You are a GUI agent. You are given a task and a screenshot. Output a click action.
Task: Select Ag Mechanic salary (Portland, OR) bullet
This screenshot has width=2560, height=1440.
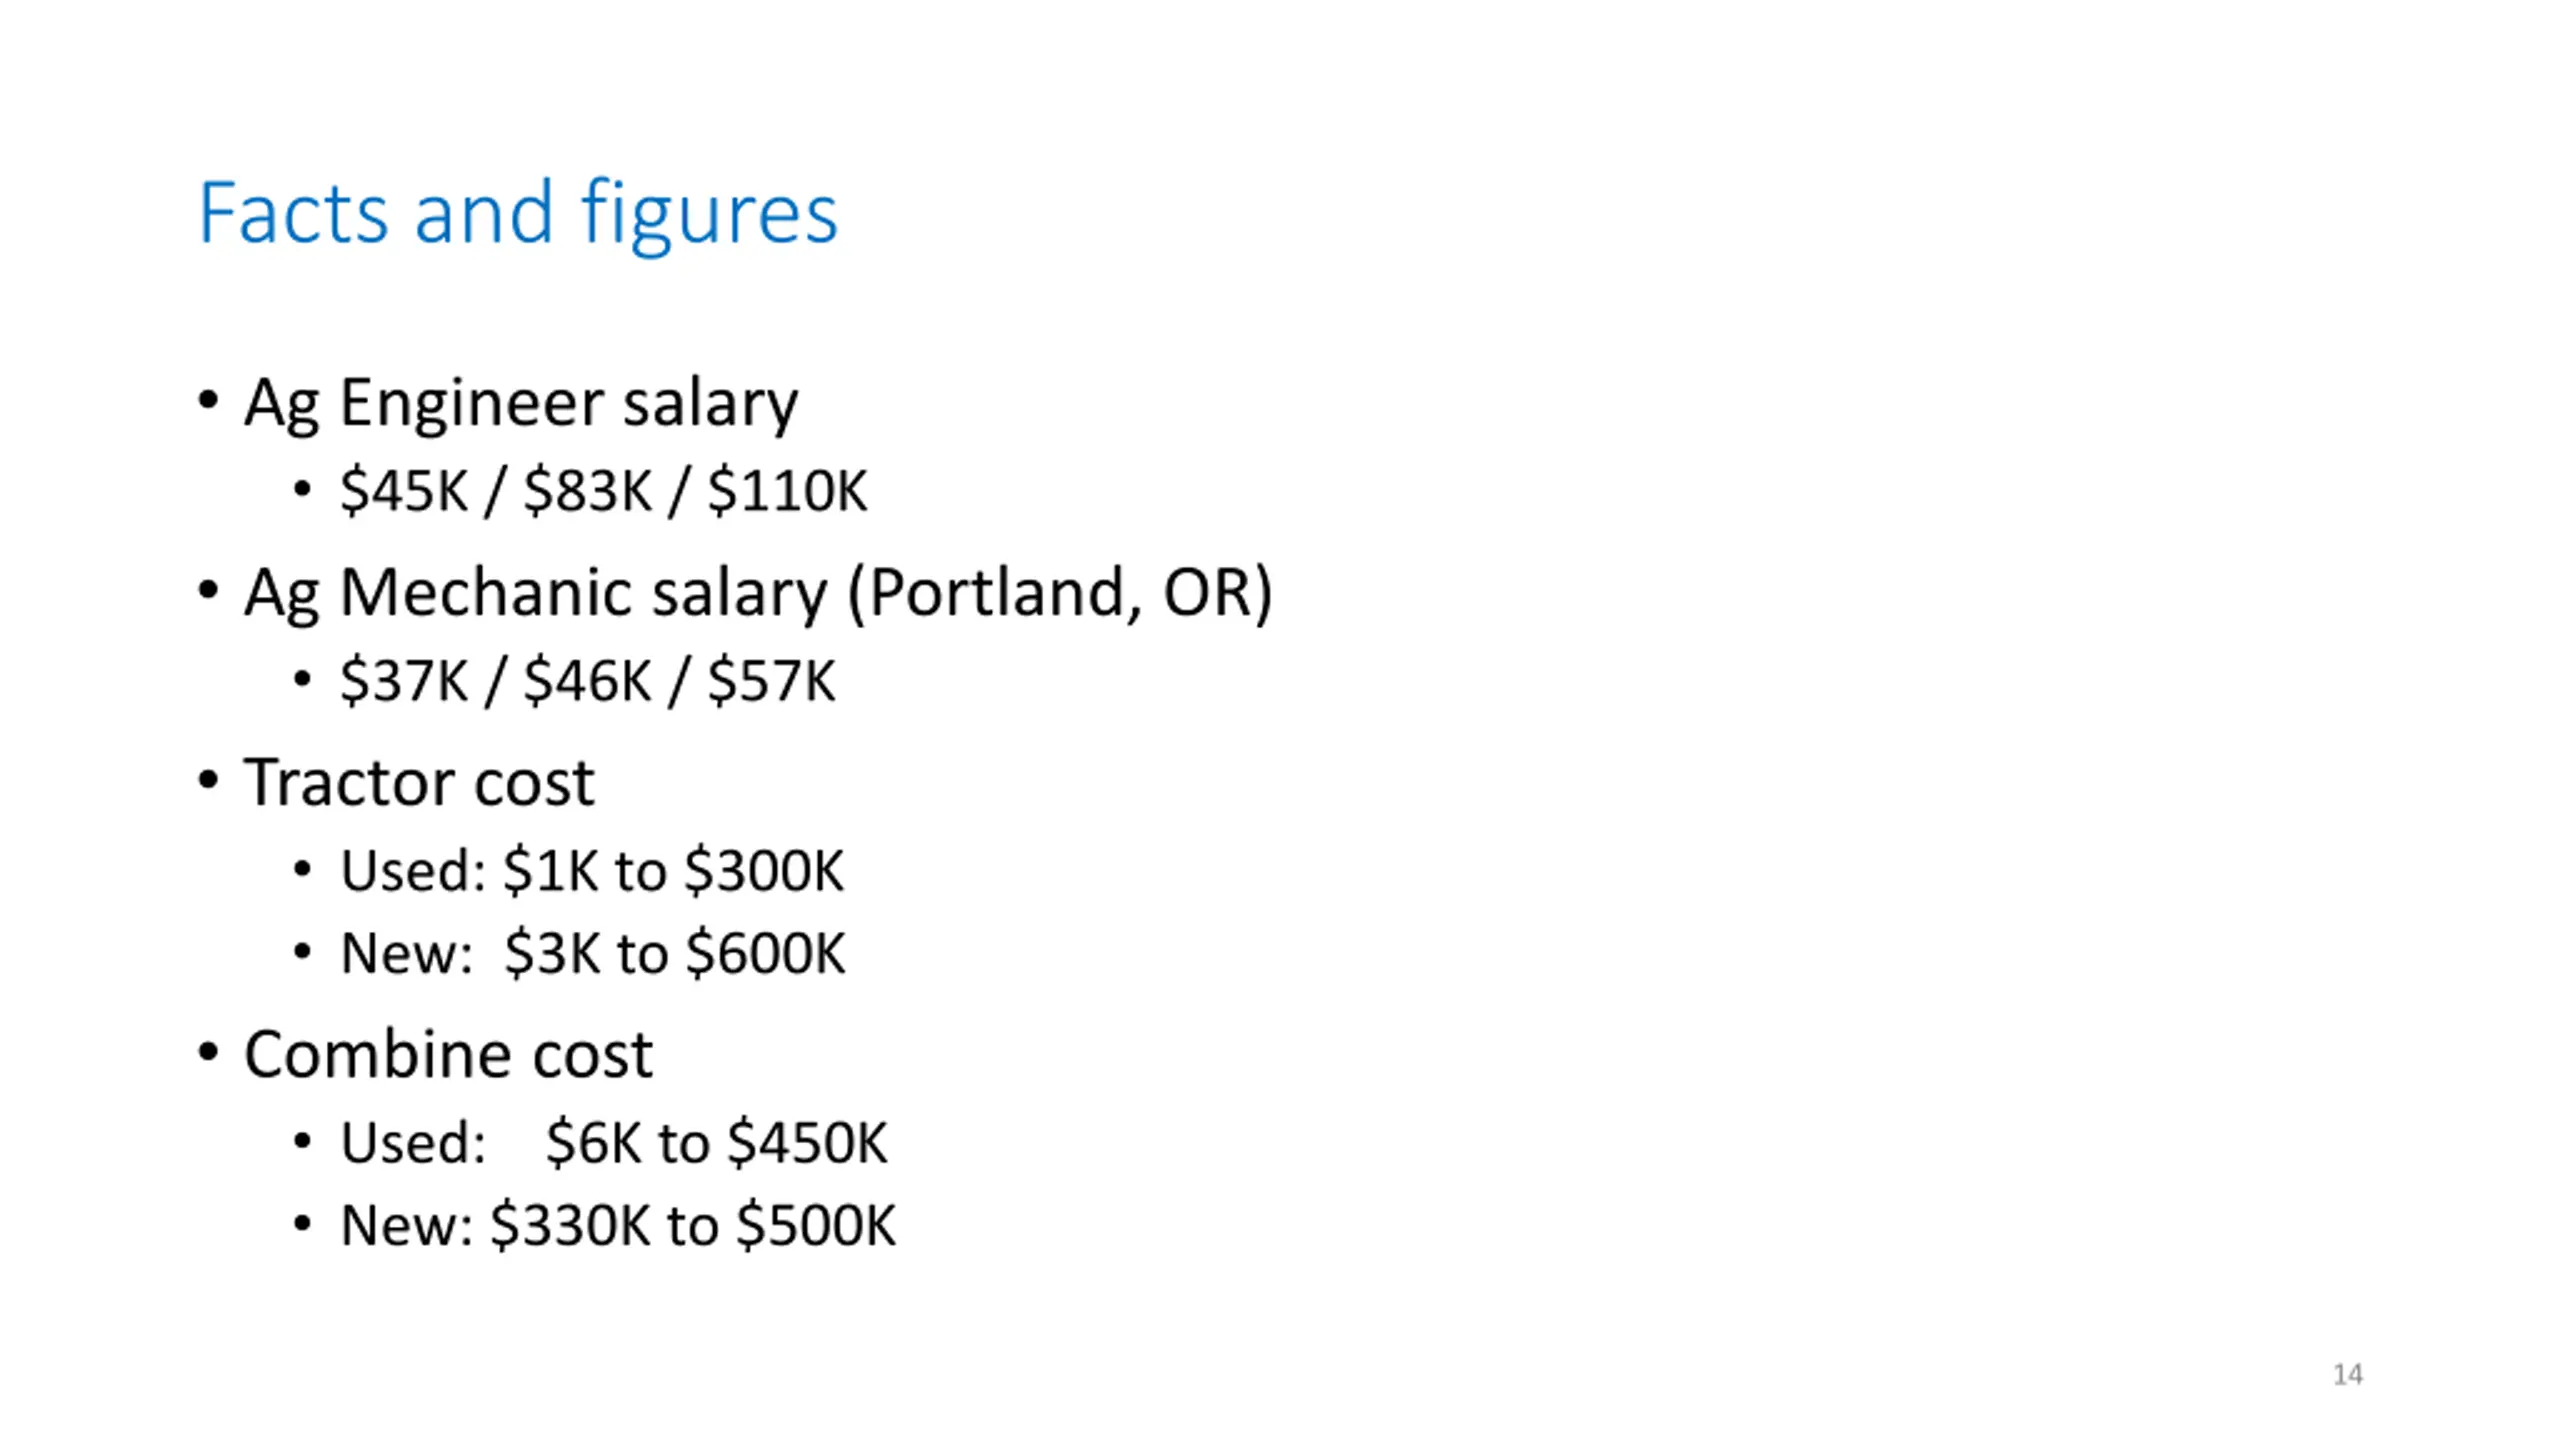point(758,593)
